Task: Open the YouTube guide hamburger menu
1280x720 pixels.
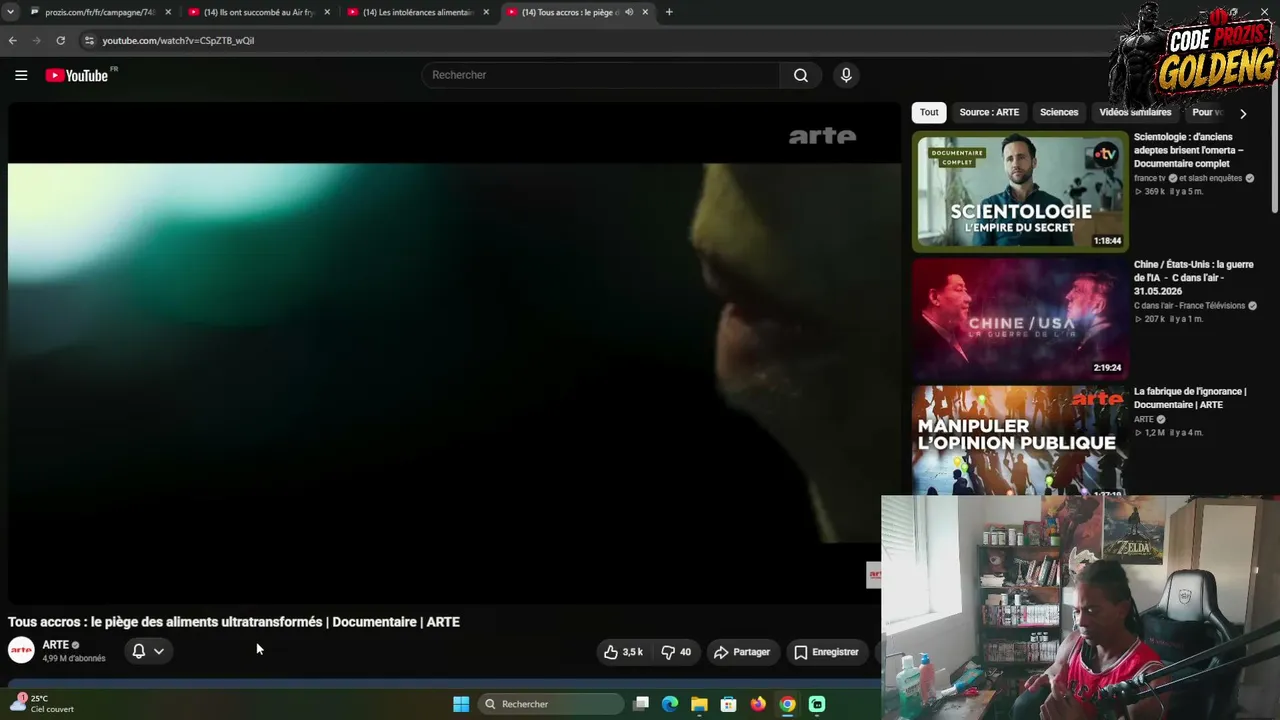Action: click(x=21, y=75)
